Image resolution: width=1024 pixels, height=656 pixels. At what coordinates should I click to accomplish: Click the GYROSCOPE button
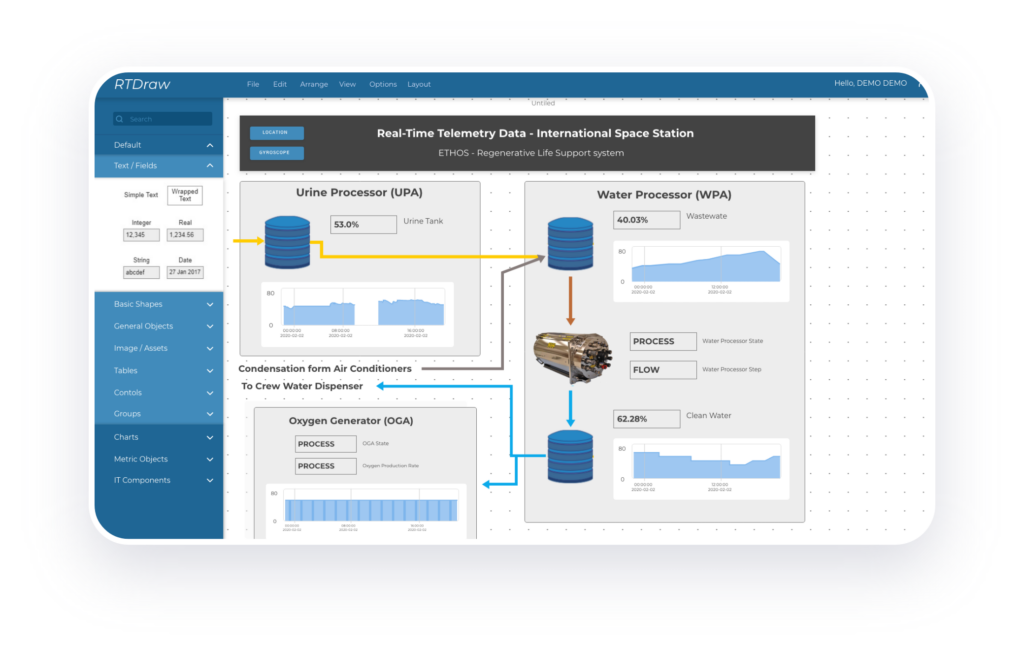276,153
